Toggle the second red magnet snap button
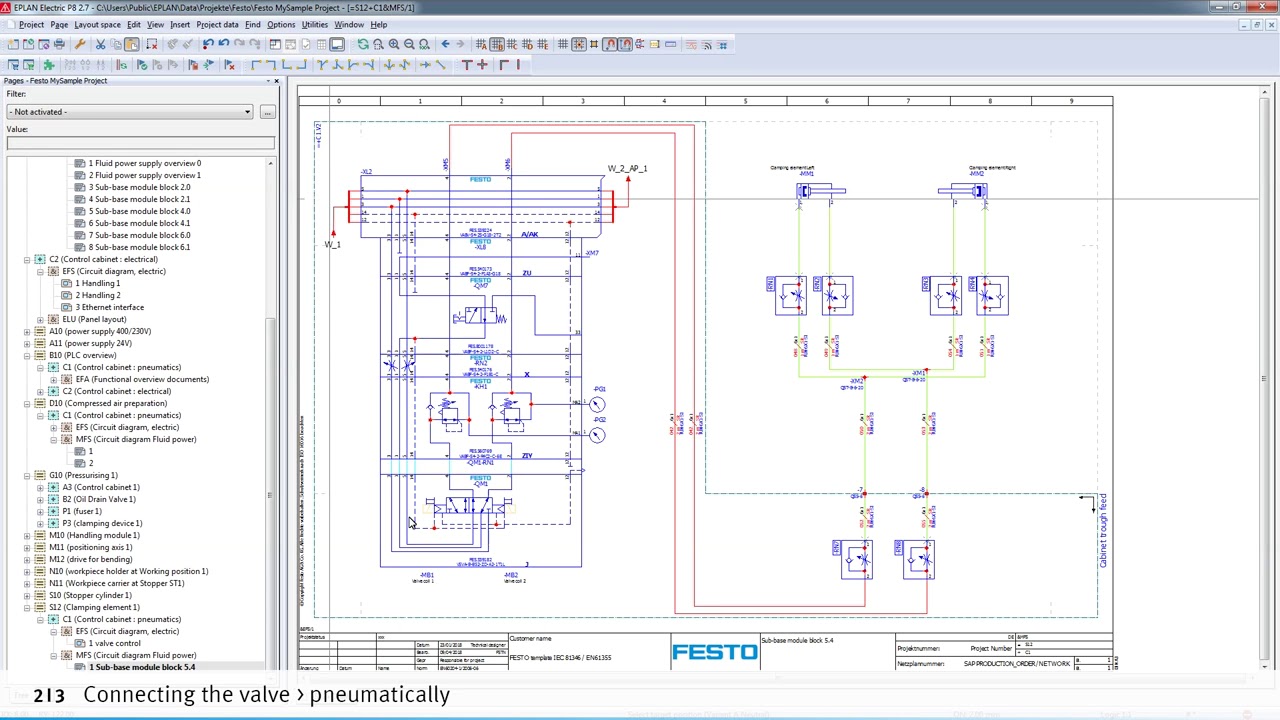The width and height of the screenshot is (1280, 720). 626,44
